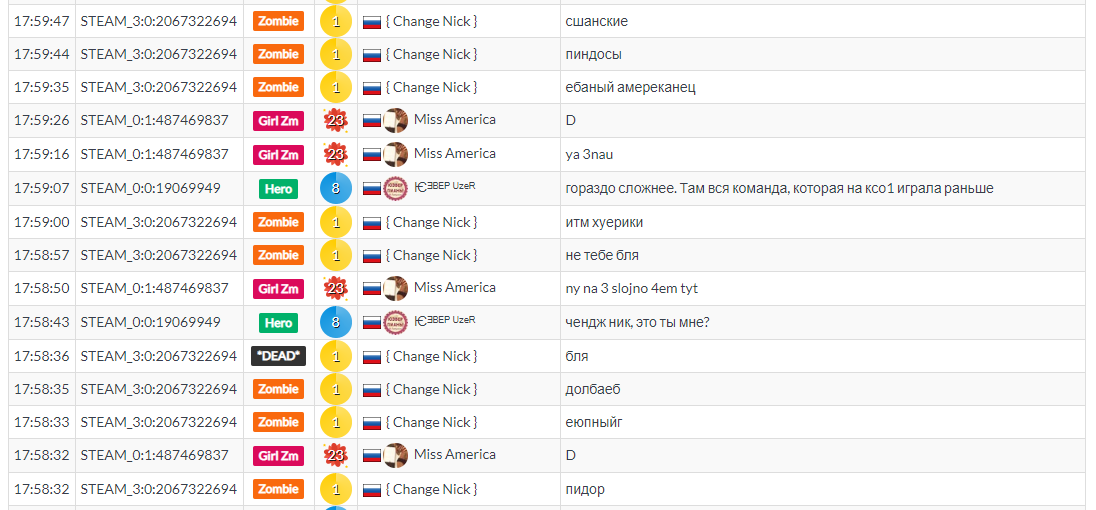Viewport: 1096px width, 510px height.
Task: Click STEAM_3:0:2067322694 ID at 17:59:00
Action: point(159,221)
